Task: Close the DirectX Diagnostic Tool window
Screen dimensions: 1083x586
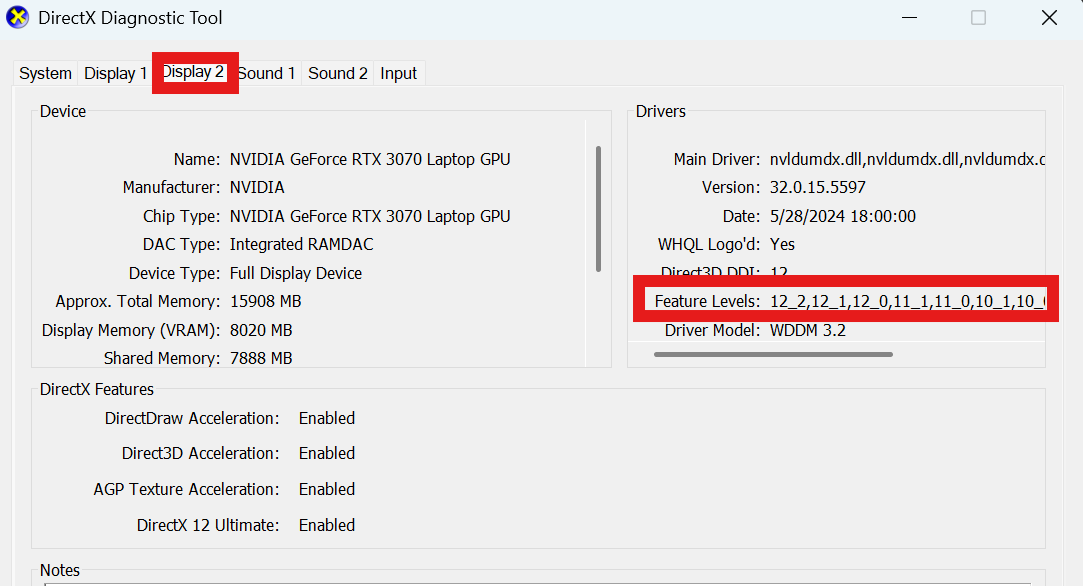Action: pos(1049,17)
